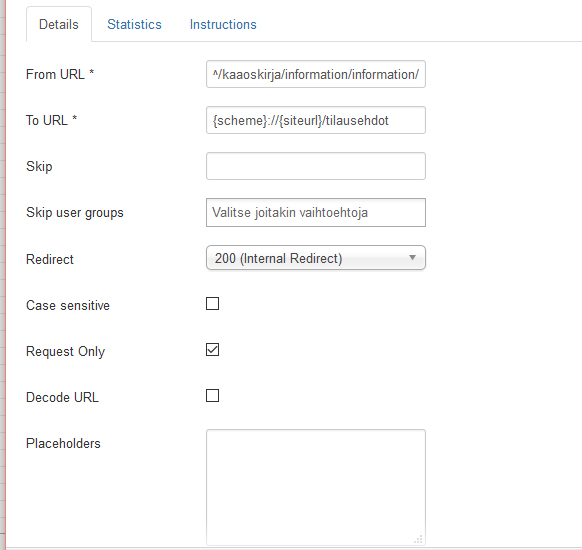Viewport: 582px width, 550px height.
Task: Focus the empty Skip text field
Action: click(316, 166)
